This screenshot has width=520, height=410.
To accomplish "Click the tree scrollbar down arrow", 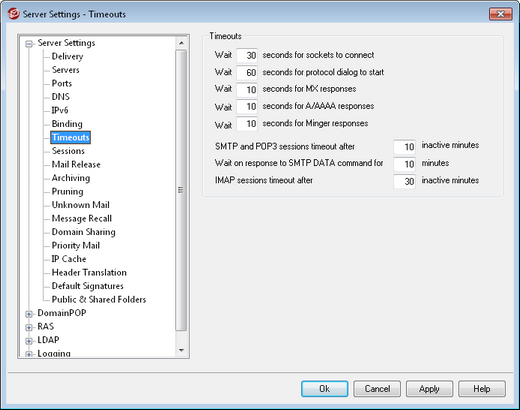I will point(181,350).
